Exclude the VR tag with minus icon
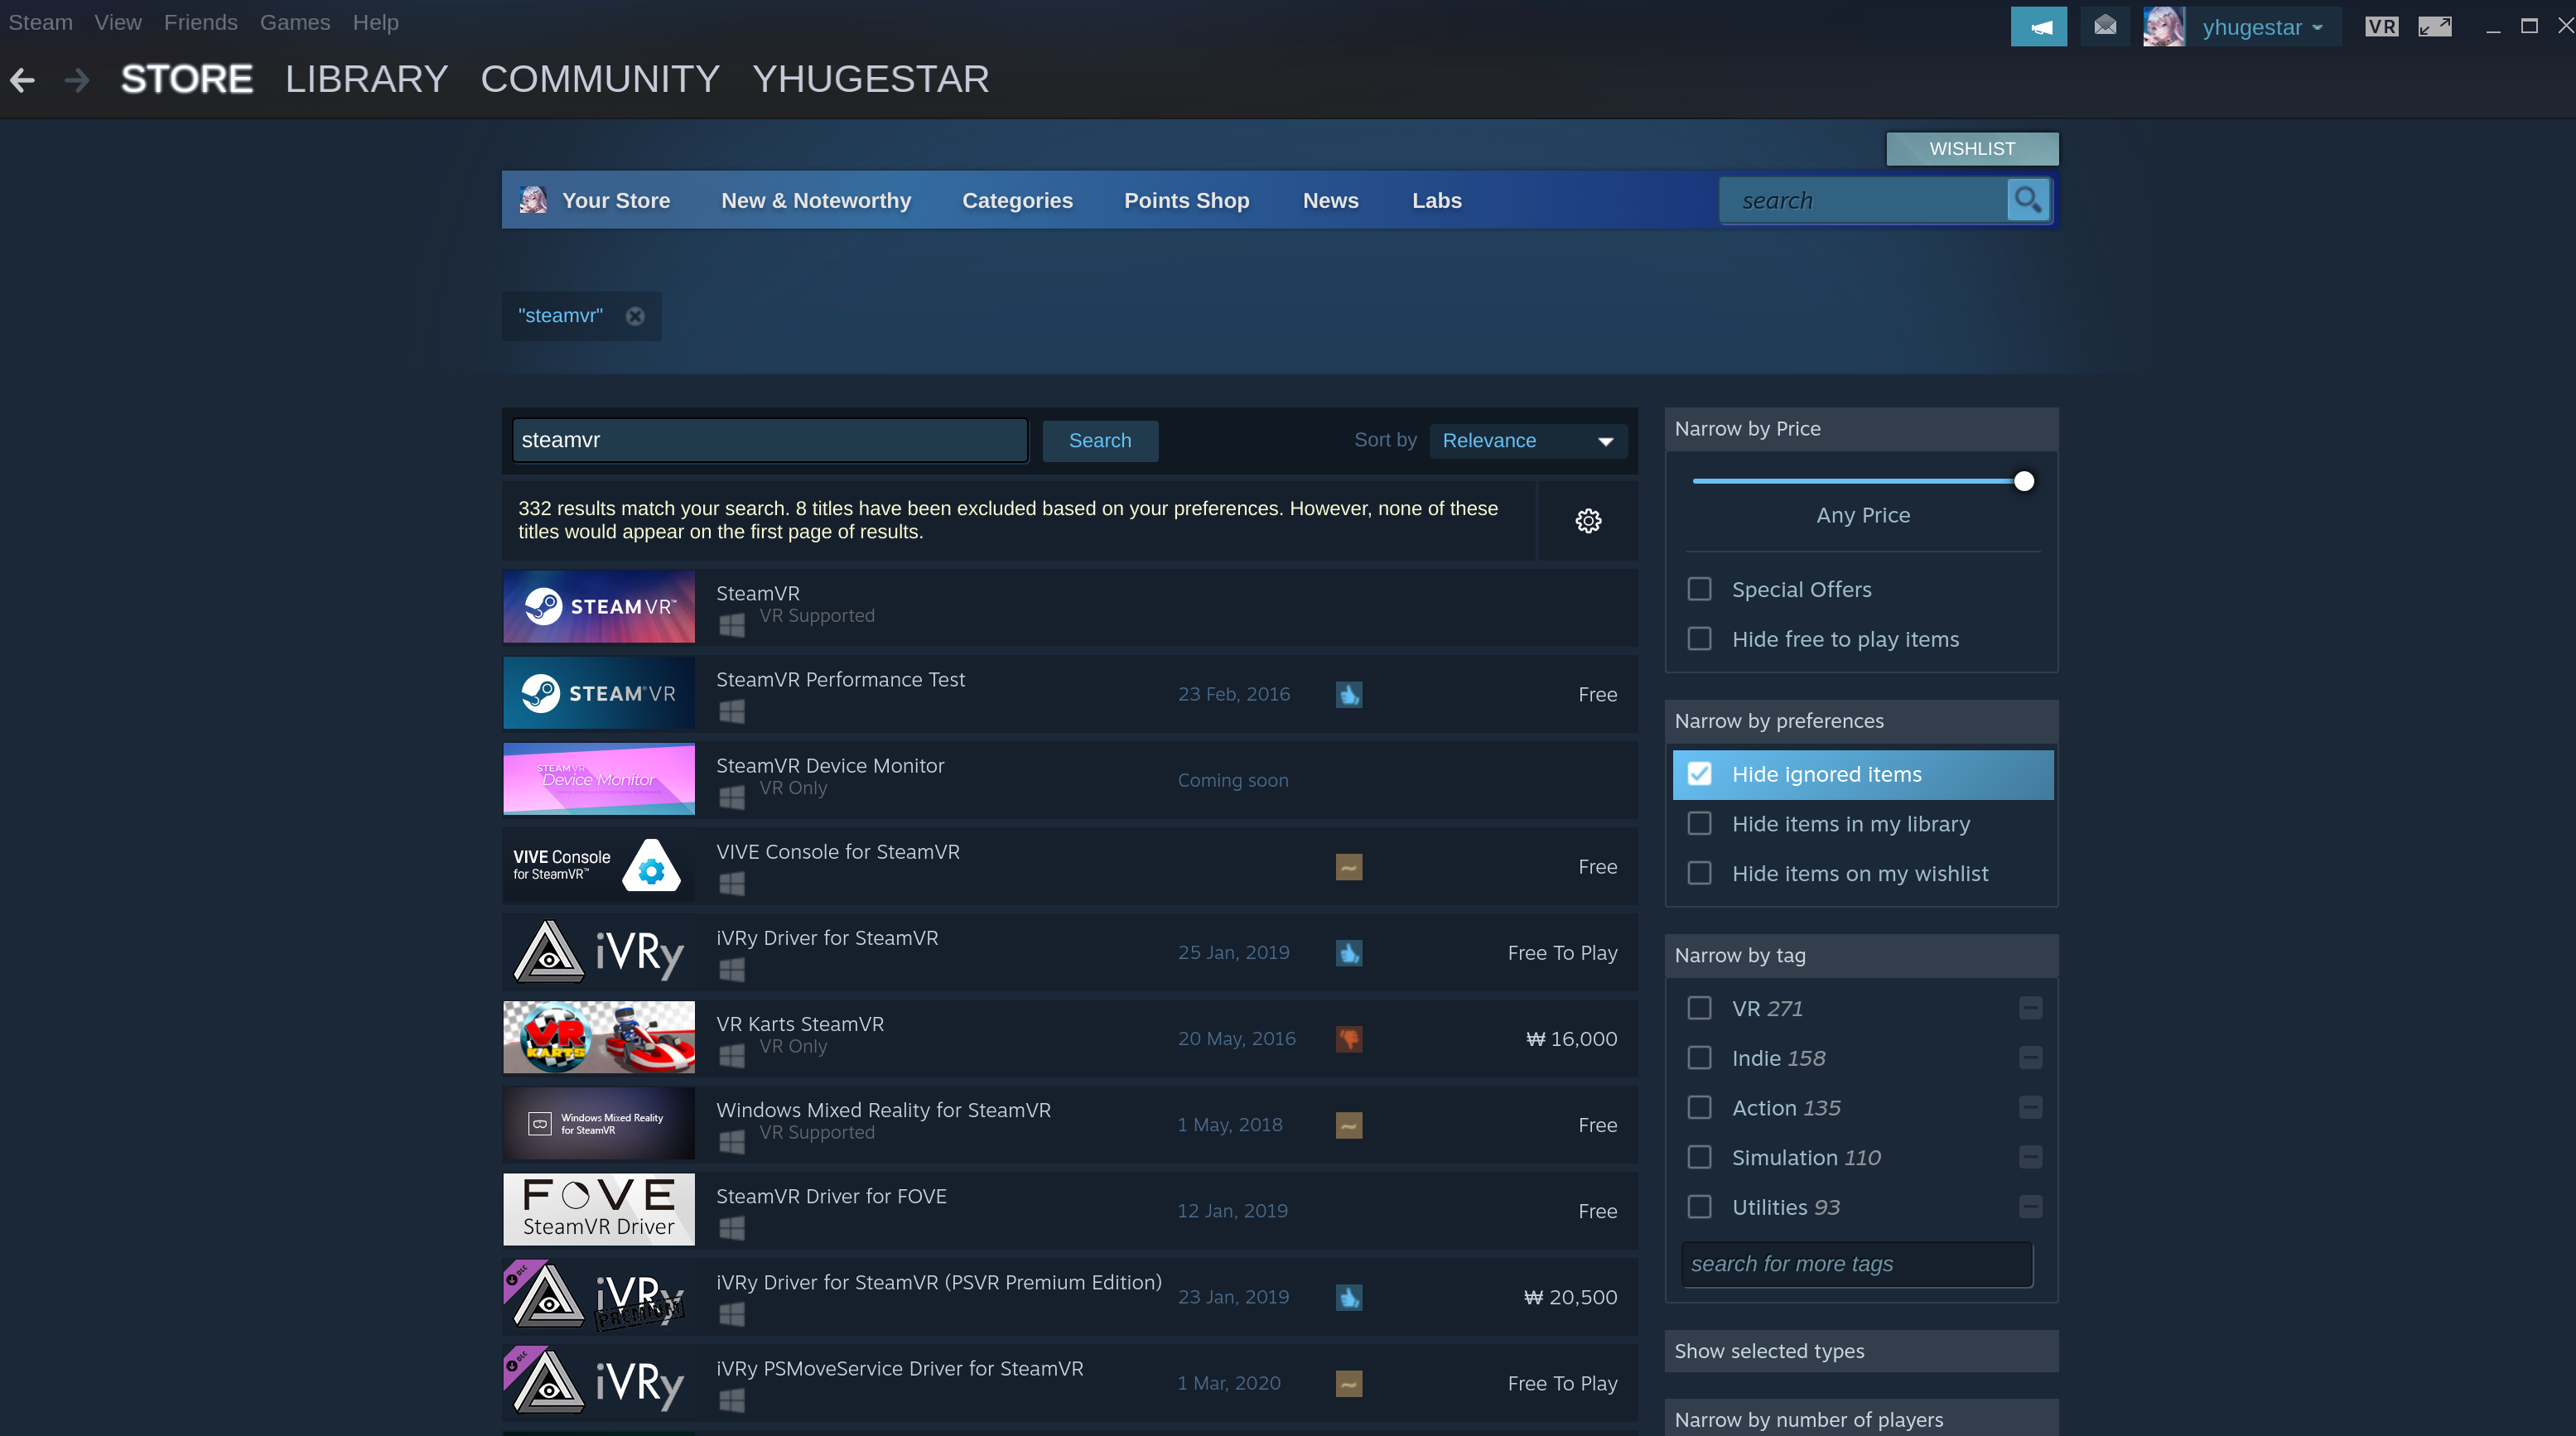 (x=2029, y=1008)
